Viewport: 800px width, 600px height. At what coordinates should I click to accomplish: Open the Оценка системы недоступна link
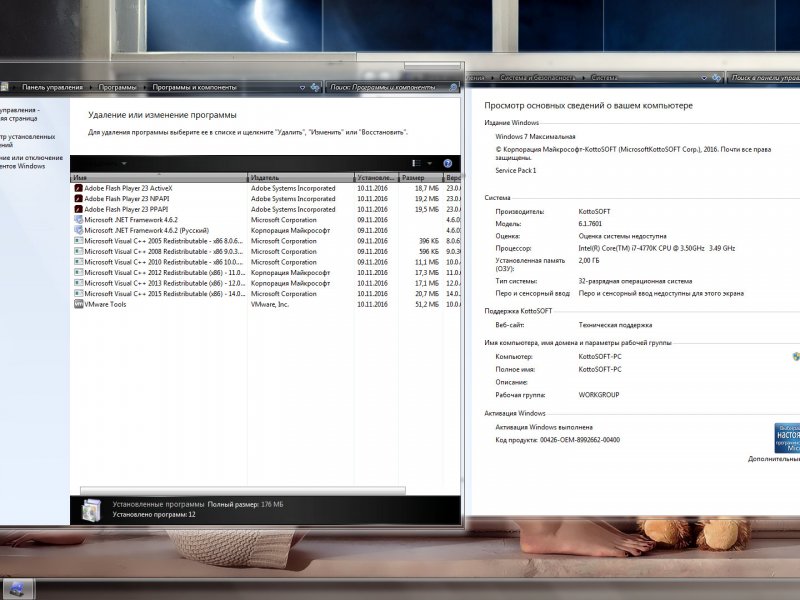622,236
